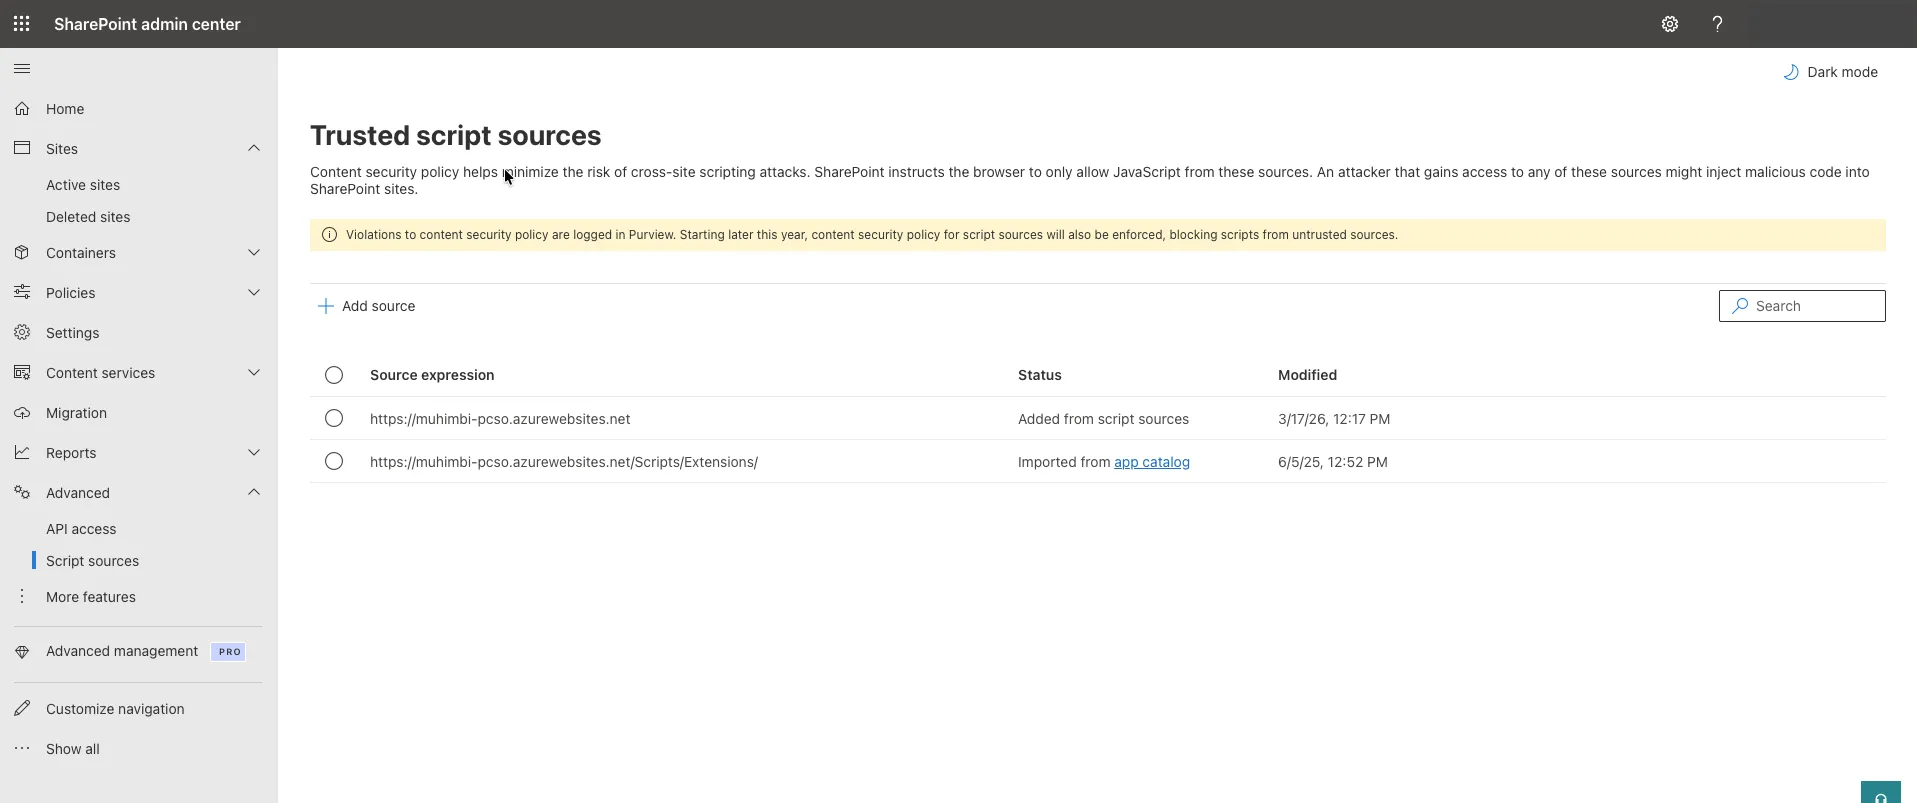Image resolution: width=1917 pixels, height=803 pixels.
Task: Collapse navigation with hamburger icon
Action: tap(22, 69)
